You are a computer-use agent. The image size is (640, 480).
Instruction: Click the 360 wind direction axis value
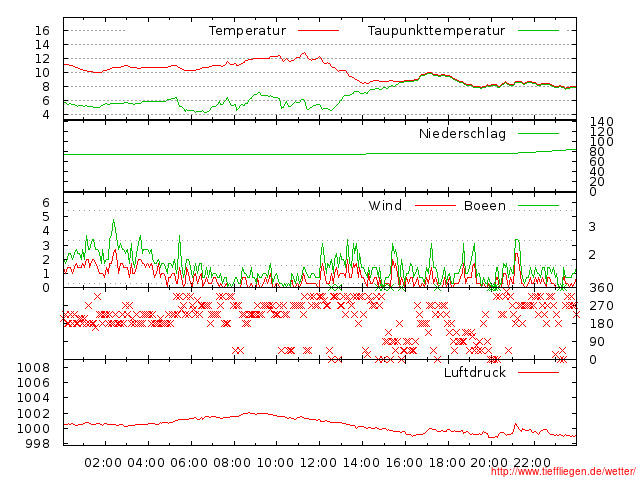[602, 288]
